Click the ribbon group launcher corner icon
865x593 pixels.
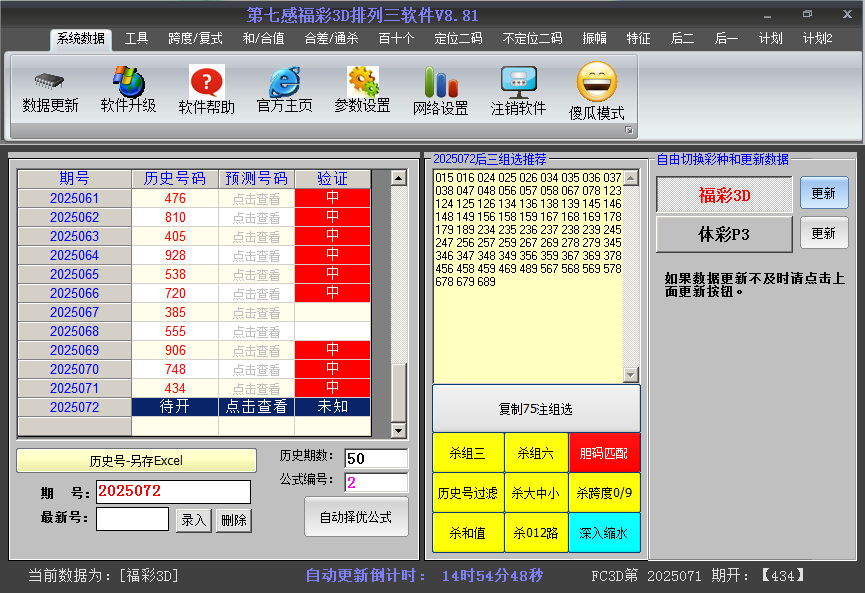pos(628,130)
